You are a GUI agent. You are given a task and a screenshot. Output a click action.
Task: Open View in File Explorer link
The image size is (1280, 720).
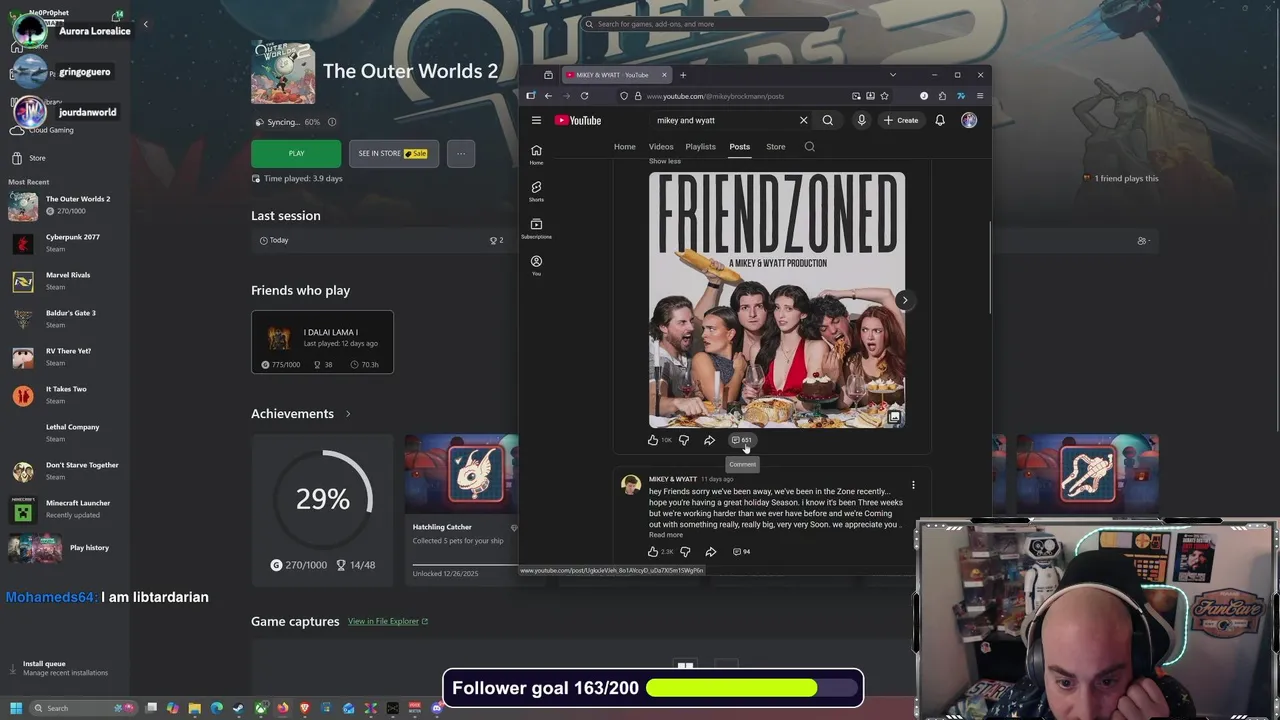coord(388,622)
